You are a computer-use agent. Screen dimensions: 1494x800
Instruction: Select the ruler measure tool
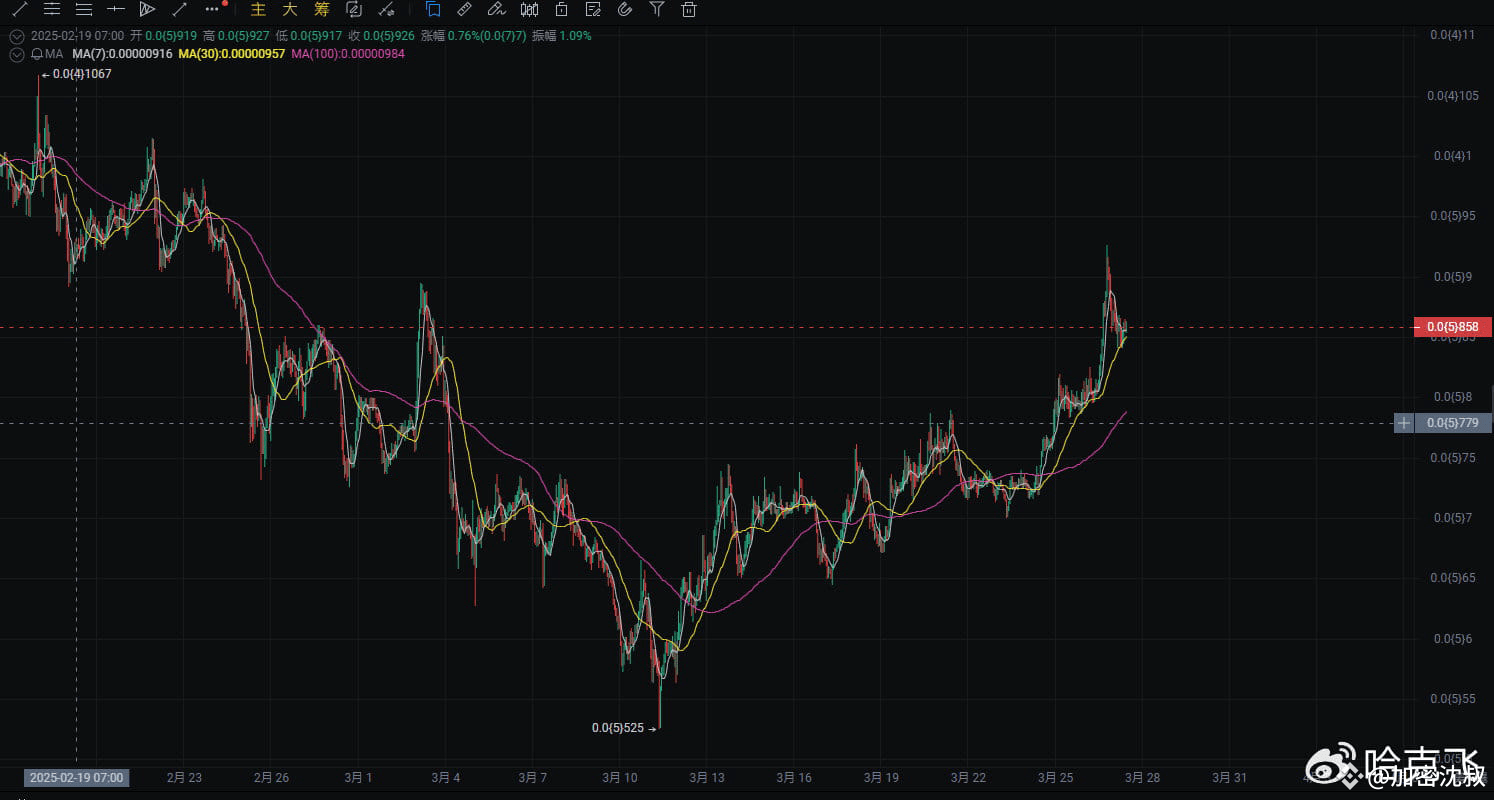click(x=464, y=9)
